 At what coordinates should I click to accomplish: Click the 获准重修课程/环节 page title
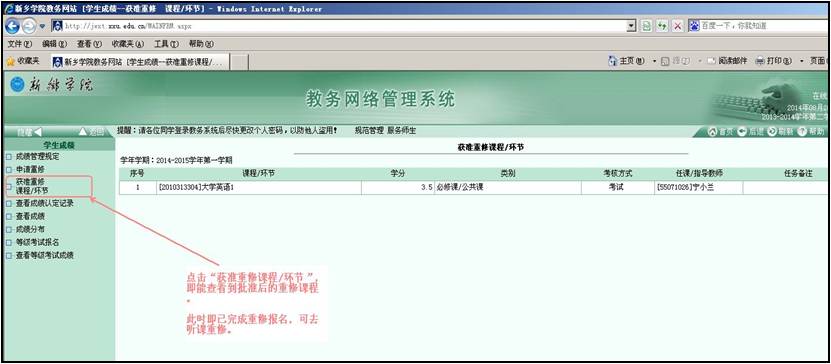click(x=491, y=147)
